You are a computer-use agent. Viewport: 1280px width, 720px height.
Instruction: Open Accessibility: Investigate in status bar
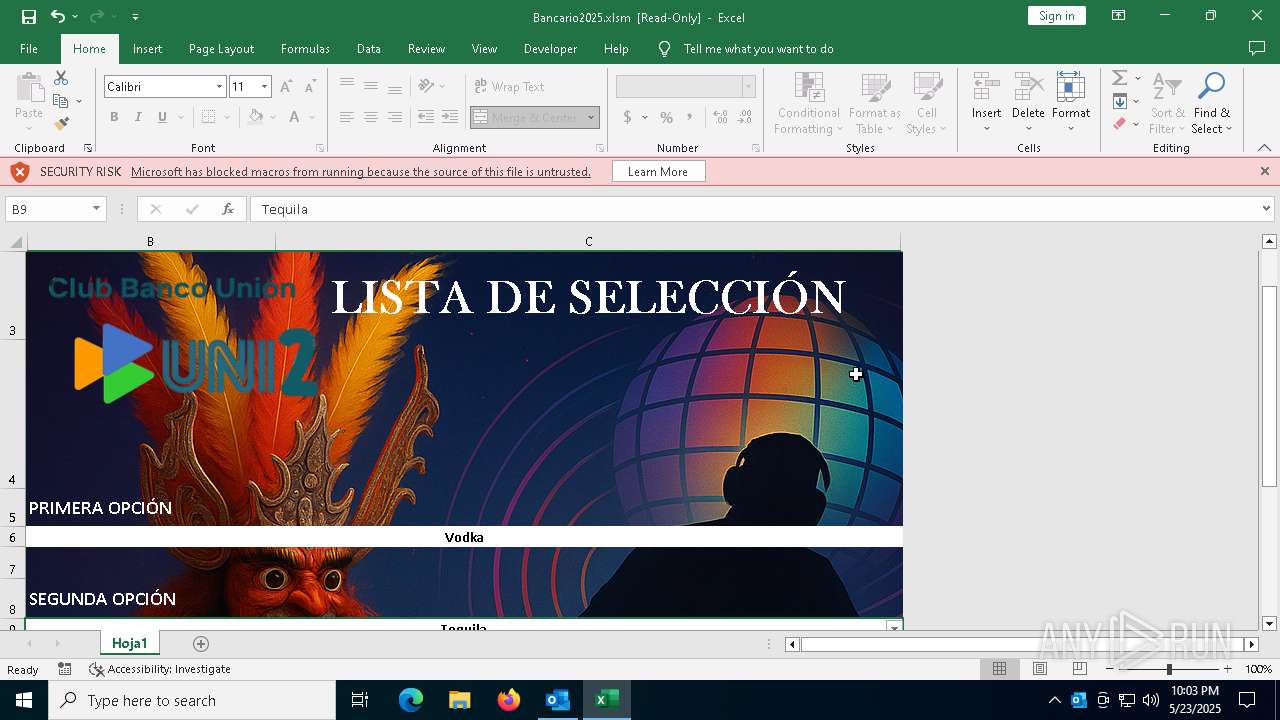point(160,669)
